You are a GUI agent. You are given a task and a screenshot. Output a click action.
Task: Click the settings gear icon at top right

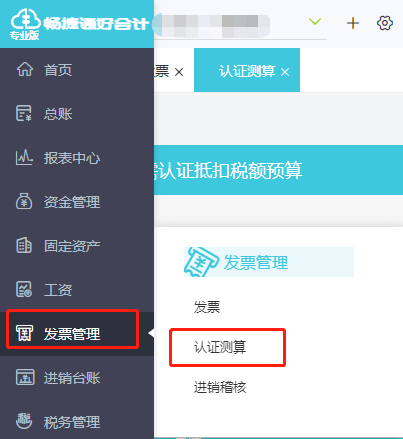[385, 23]
